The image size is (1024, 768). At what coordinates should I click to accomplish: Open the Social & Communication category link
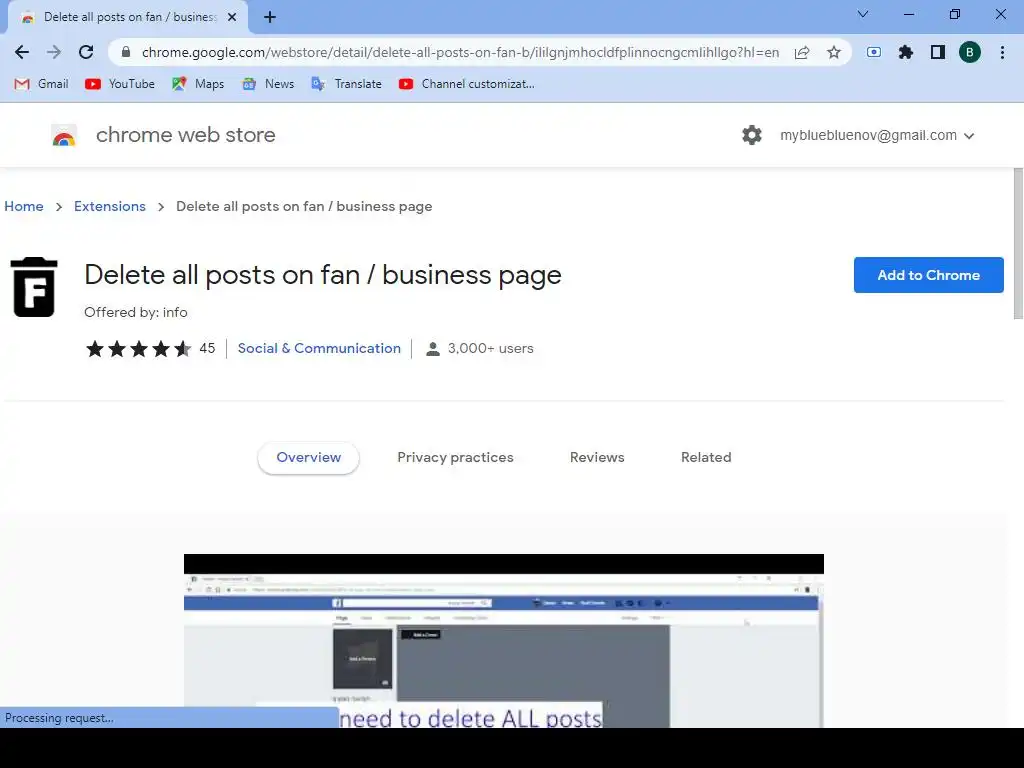tap(319, 349)
